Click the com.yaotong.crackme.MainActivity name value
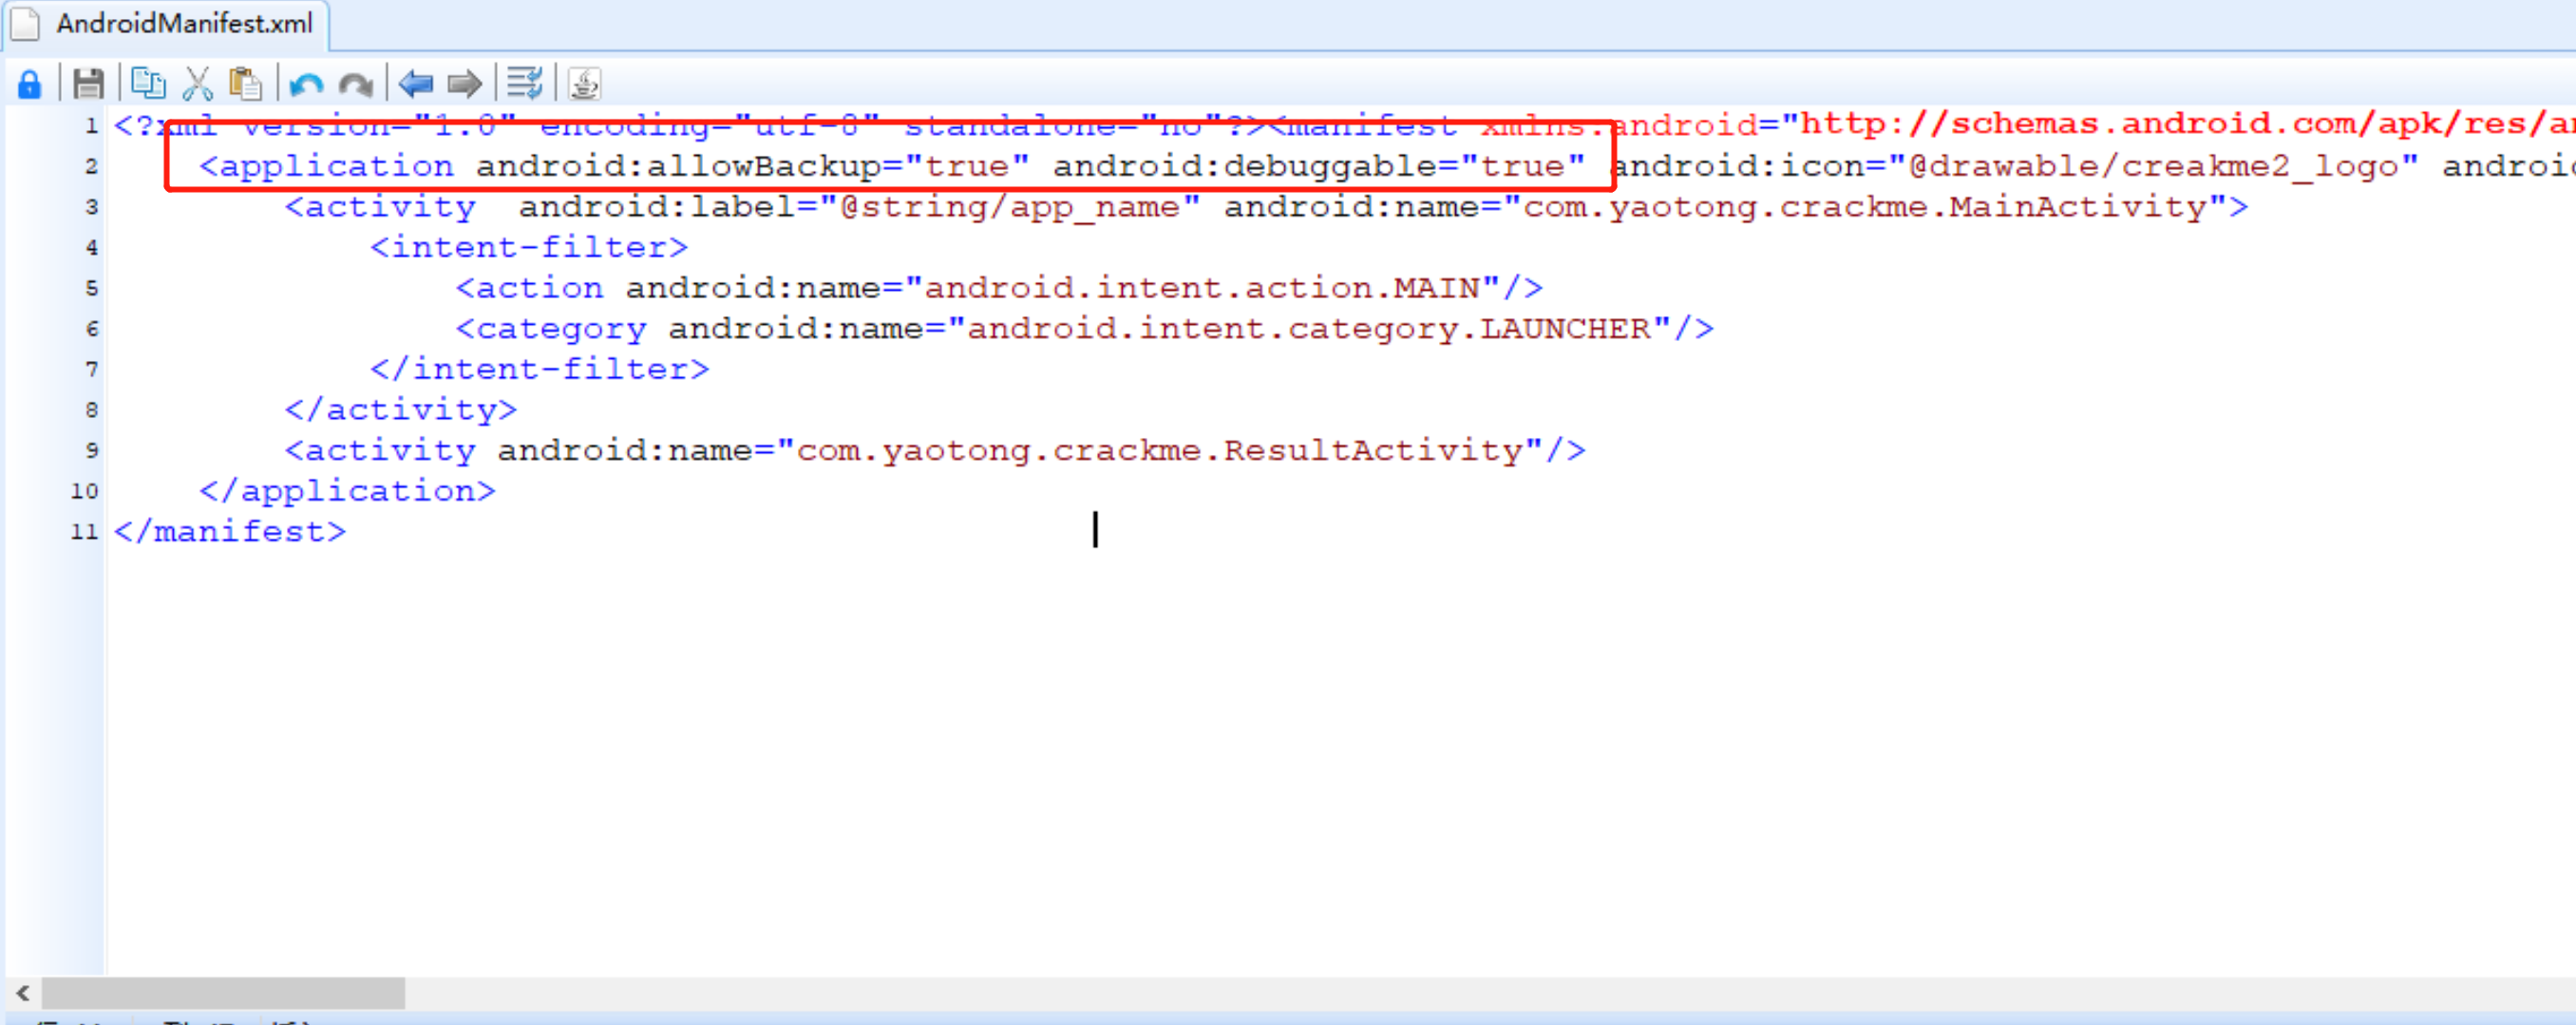 [1864, 207]
